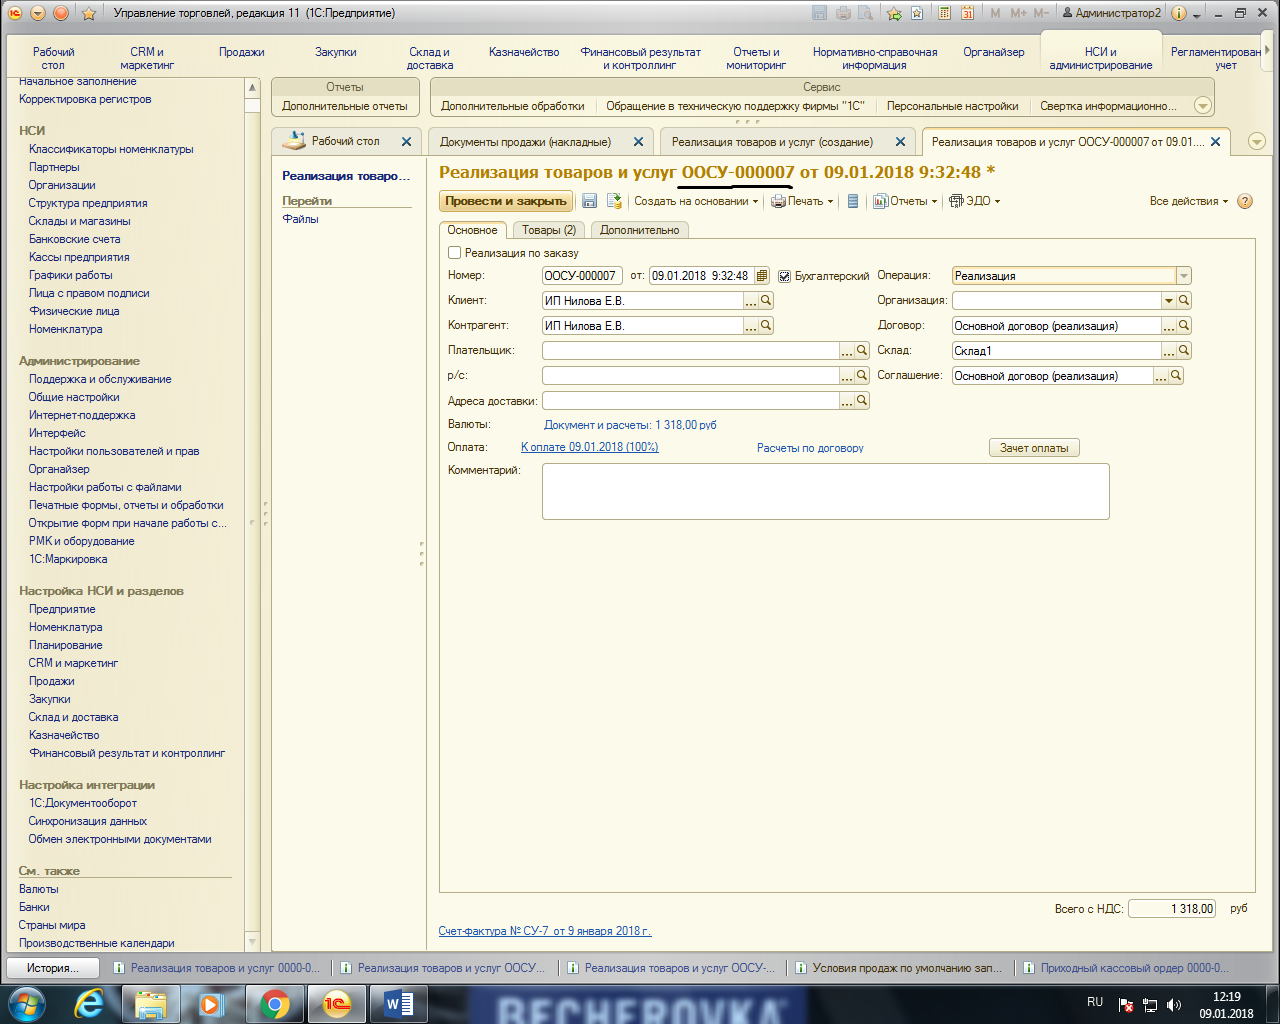Switch to the Товары (2) tab
The image size is (1280, 1024).
coord(548,230)
